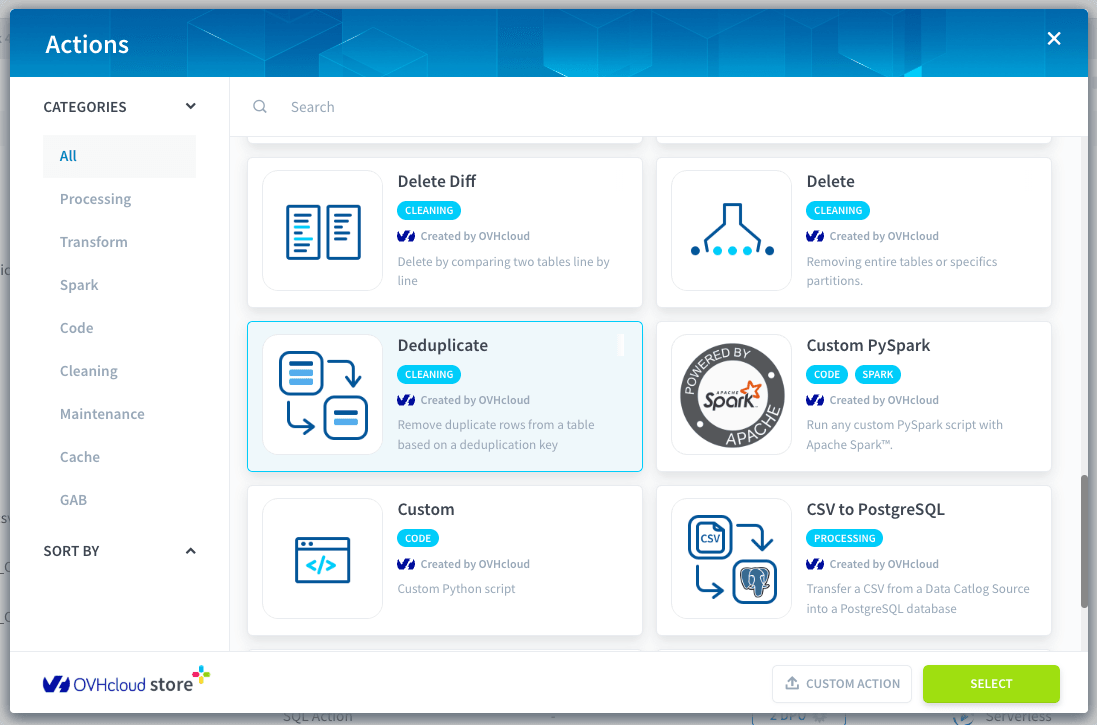The height and width of the screenshot is (725, 1097).
Task: Select the Deduplicate card title
Action: [x=443, y=345]
